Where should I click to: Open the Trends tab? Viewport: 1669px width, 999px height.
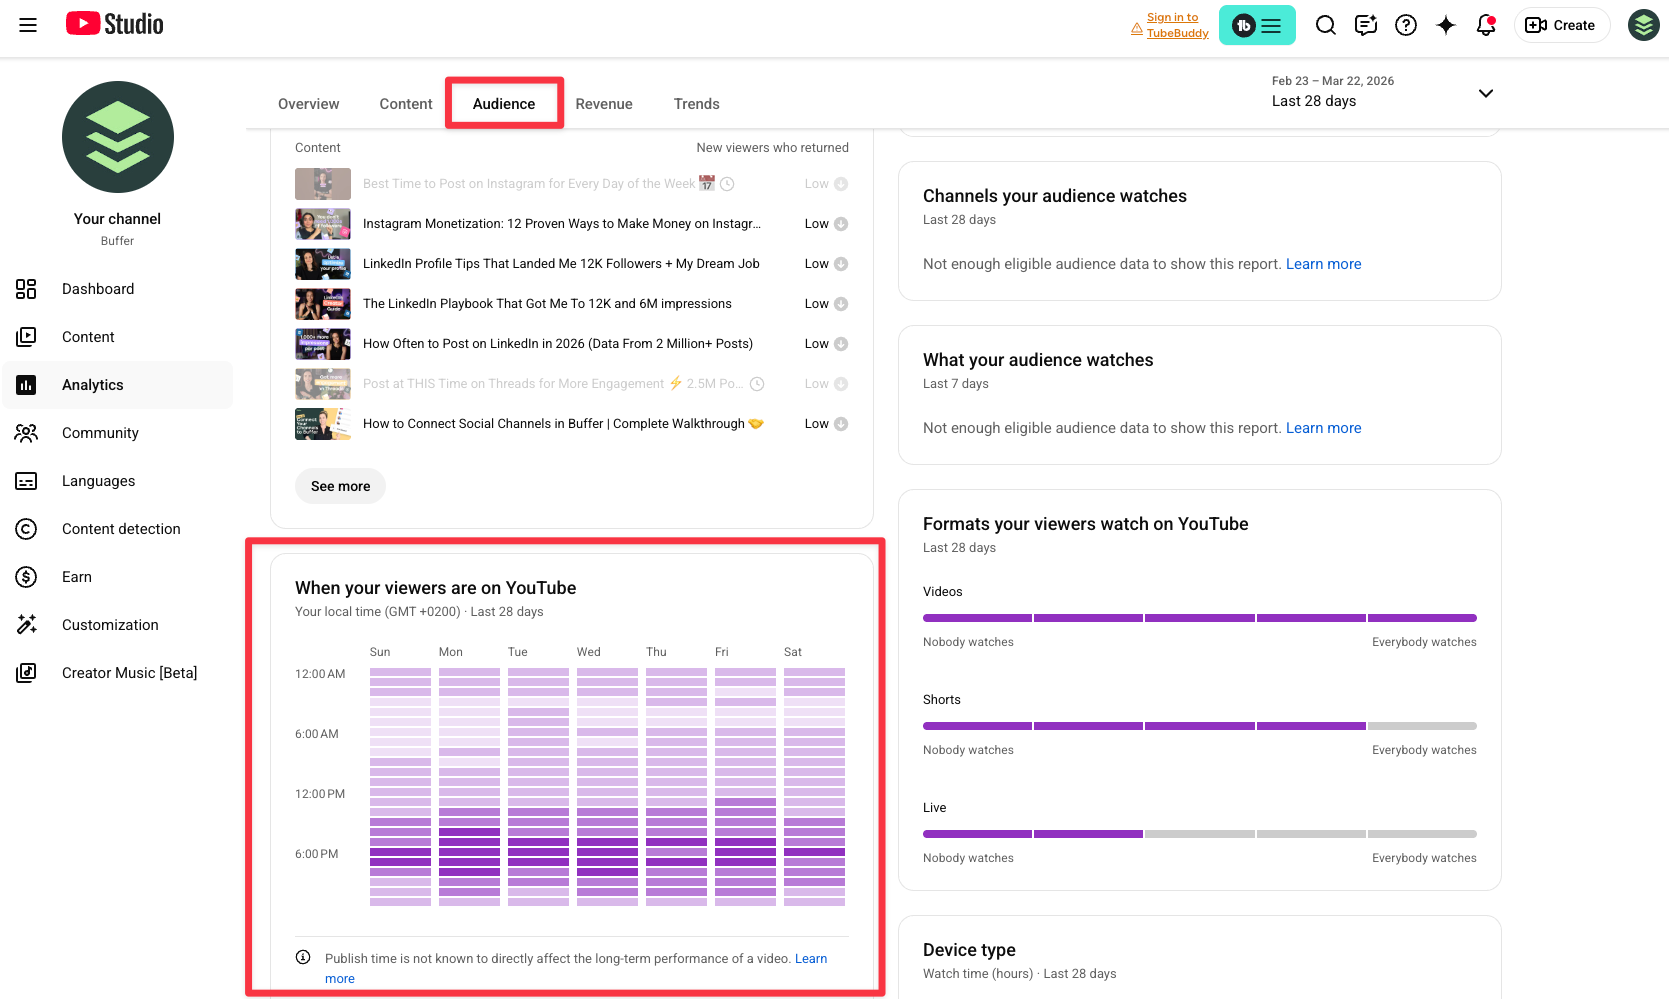pos(696,103)
